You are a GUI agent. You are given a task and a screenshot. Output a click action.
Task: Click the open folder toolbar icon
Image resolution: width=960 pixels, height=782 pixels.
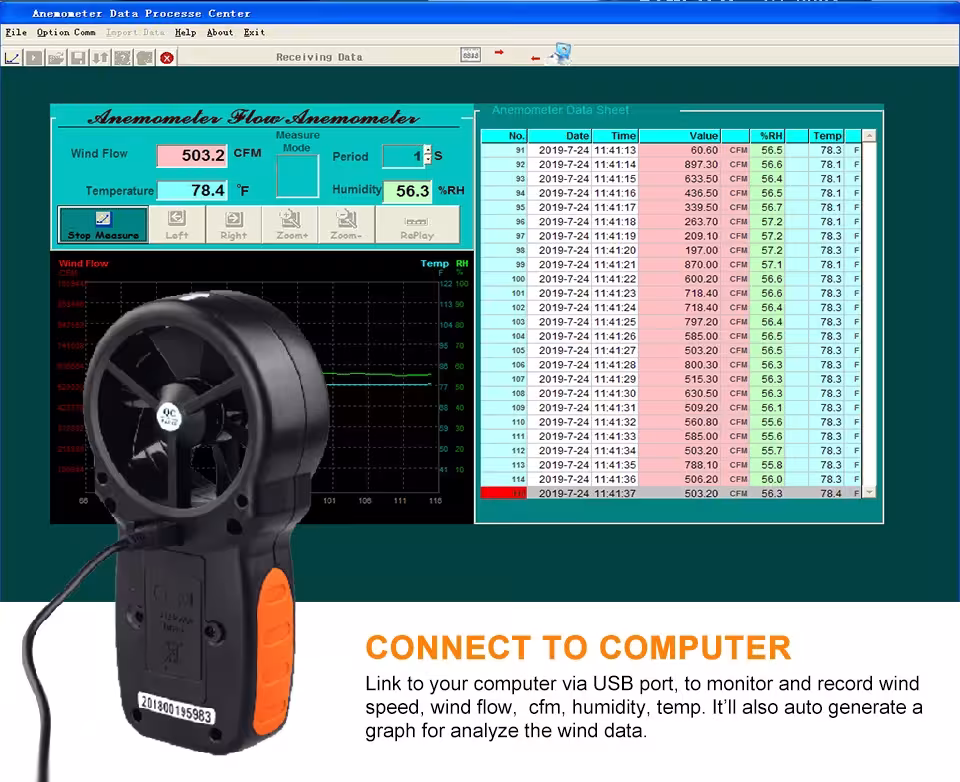click(x=56, y=58)
